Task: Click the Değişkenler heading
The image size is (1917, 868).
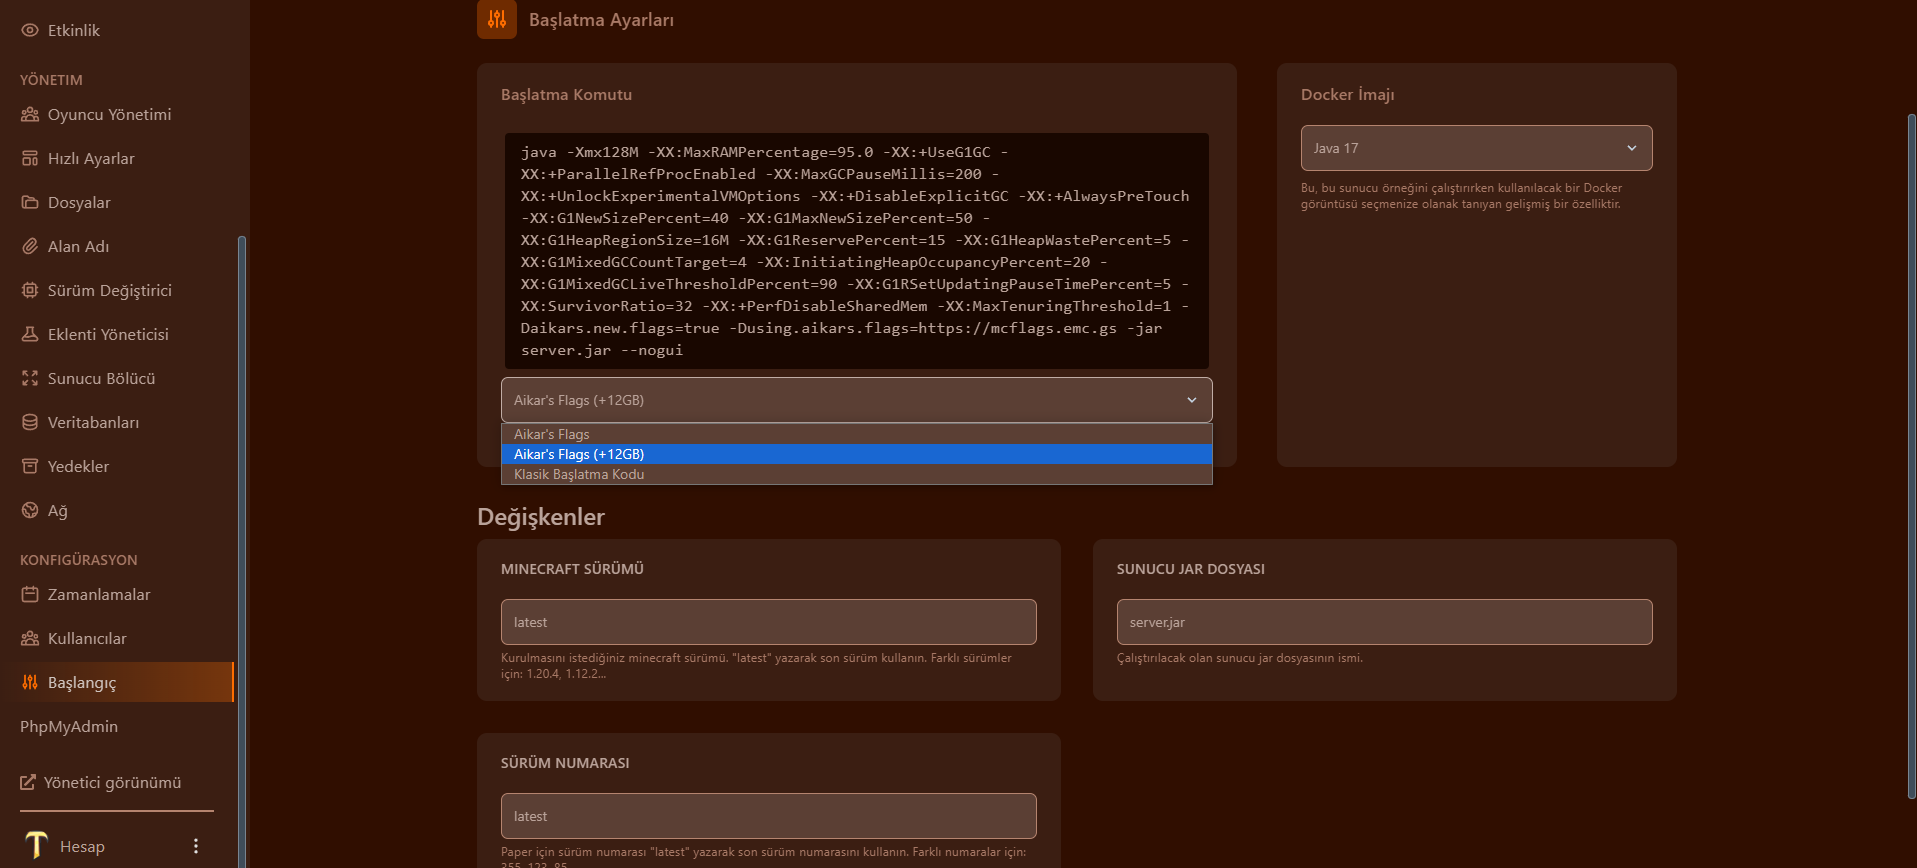Action: (541, 517)
